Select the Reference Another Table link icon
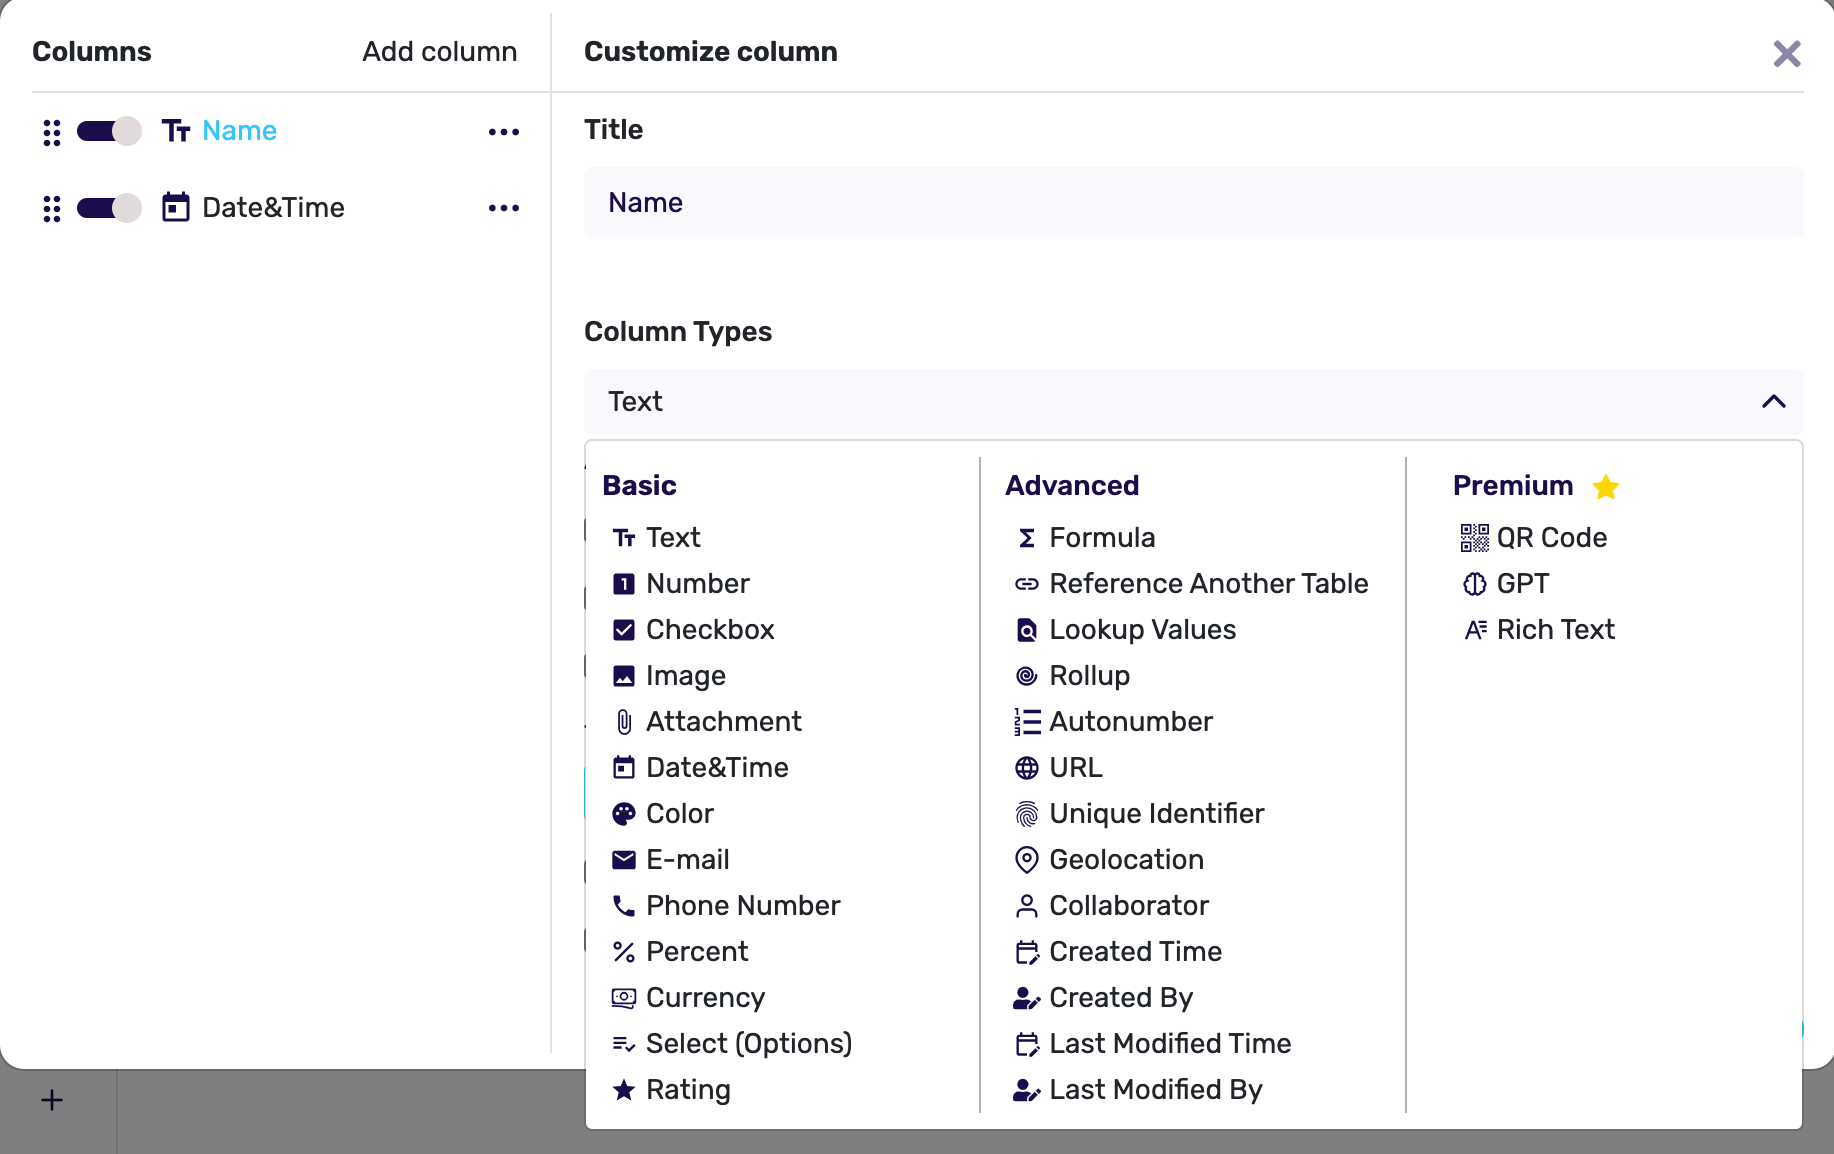Viewport: 1834px width, 1154px height. [1027, 584]
